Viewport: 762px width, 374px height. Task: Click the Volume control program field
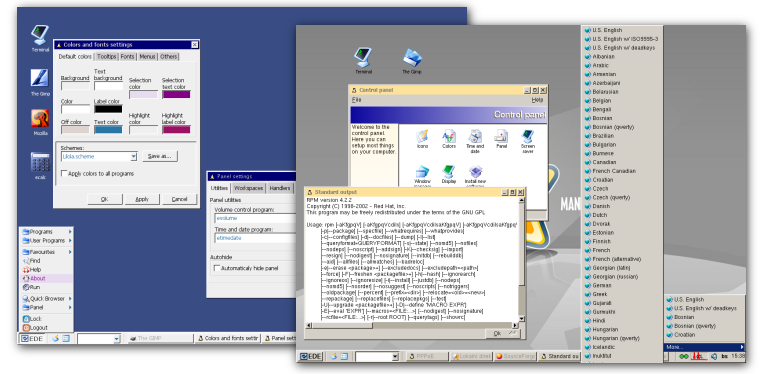click(255, 219)
